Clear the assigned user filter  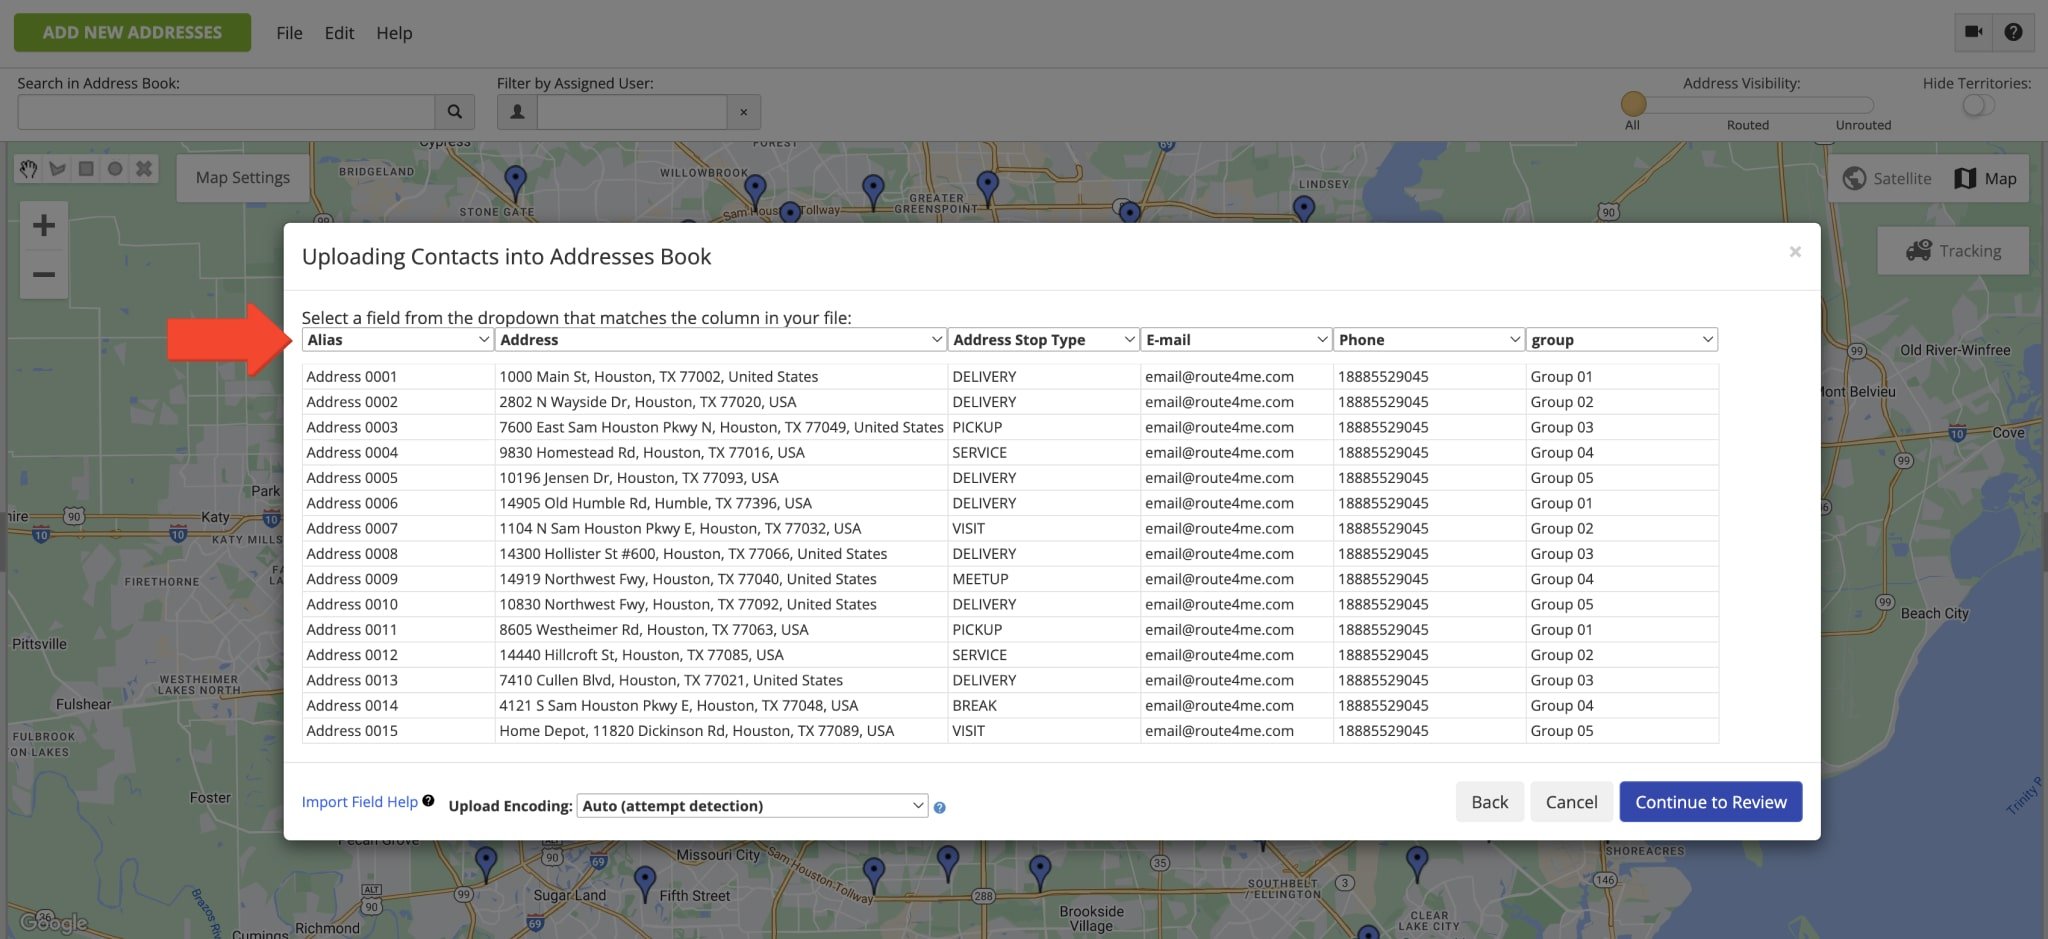coord(743,112)
